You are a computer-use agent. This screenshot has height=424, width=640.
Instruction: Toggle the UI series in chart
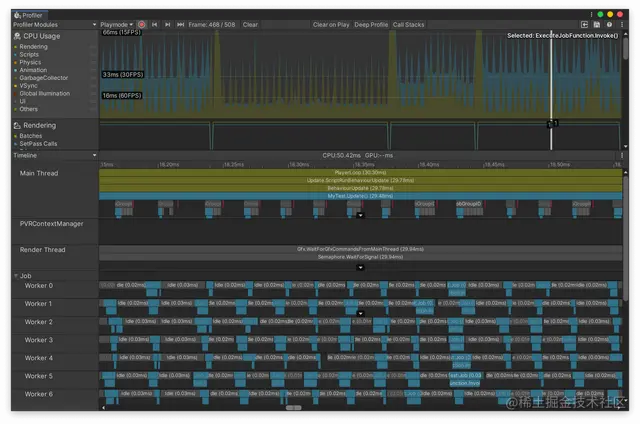(x=16, y=101)
